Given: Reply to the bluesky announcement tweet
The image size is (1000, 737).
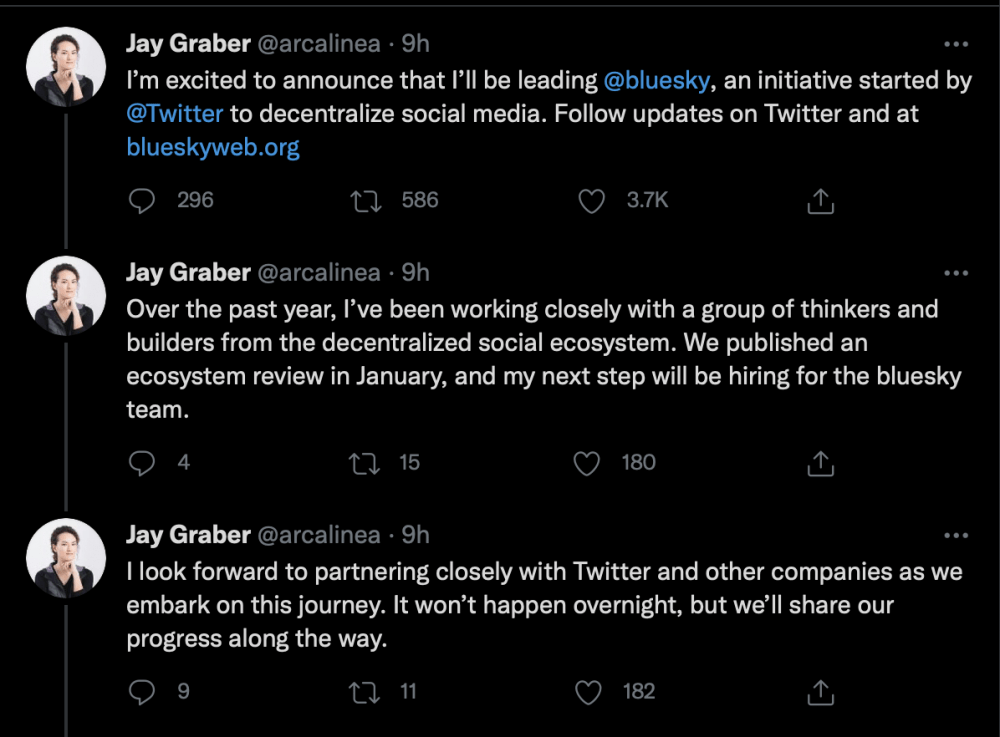Looking at the screenshot, I should 142,201.
